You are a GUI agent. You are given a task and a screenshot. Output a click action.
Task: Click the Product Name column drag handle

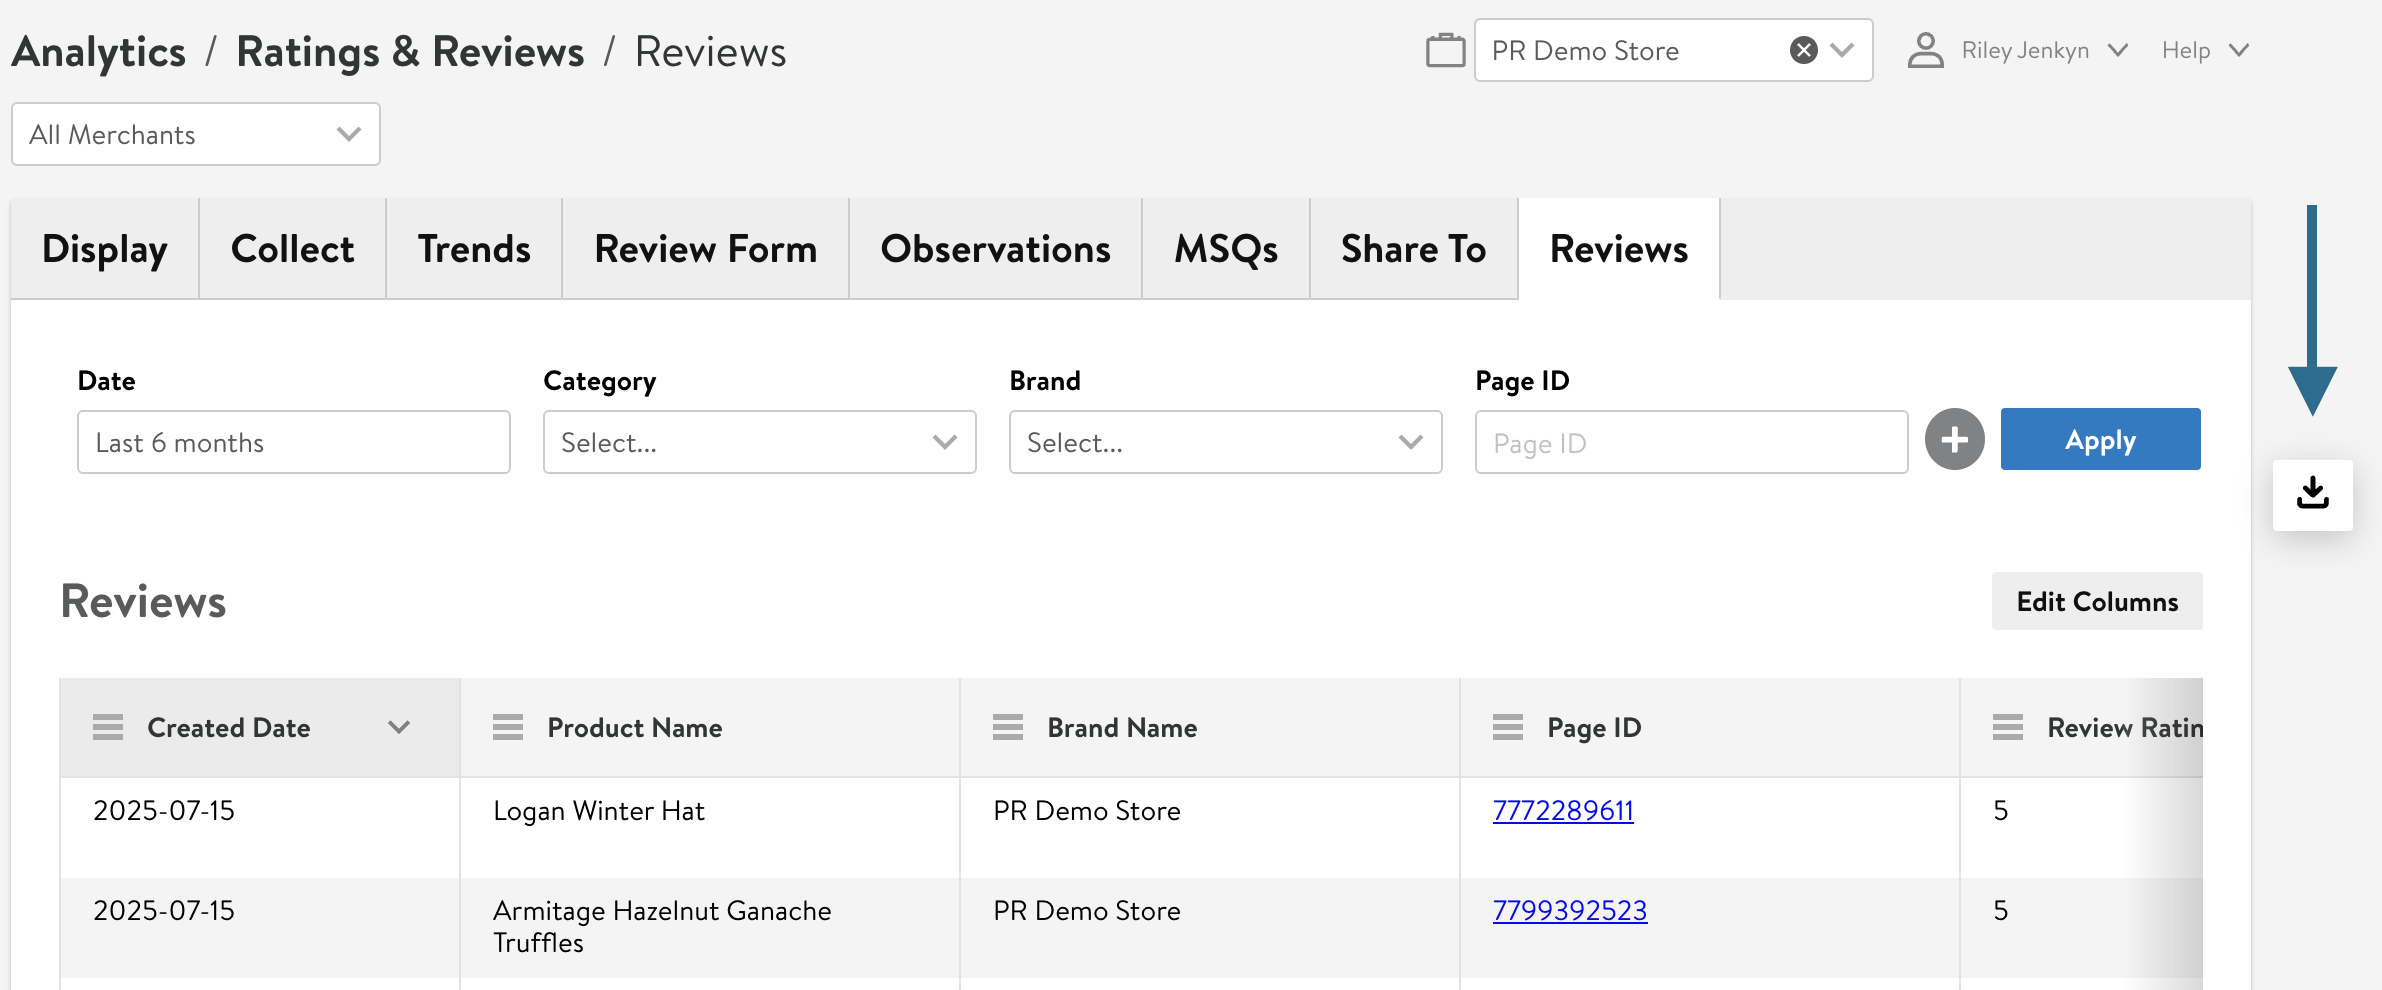pyautogui.click(x=508, y=727)
